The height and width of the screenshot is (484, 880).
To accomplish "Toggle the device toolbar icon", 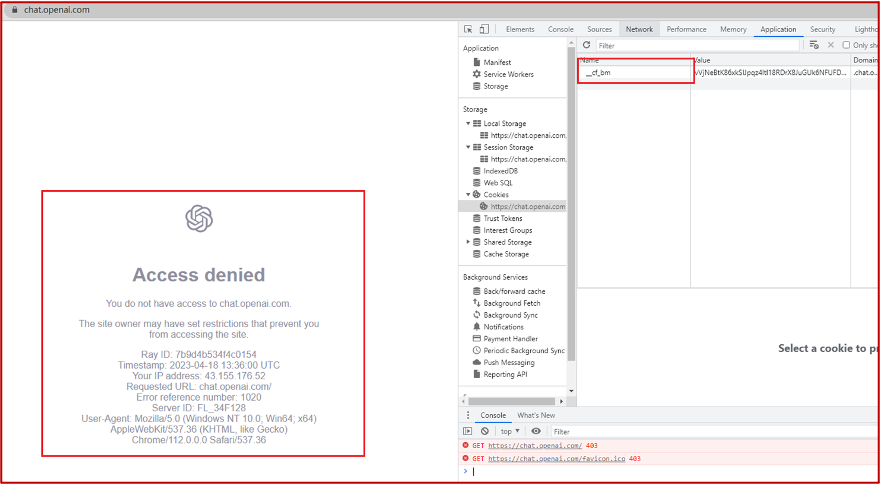I will click(484, 29).
